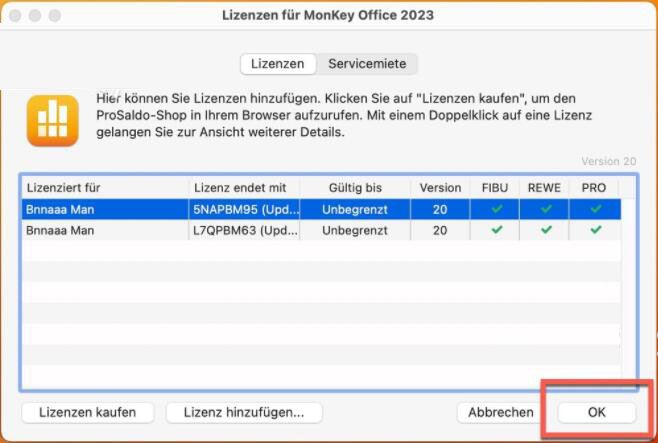Screen dimensions: 658x443
Task: Cancel with the Abbrechen button
Action: pyautogui.click(x=501, y=412)
